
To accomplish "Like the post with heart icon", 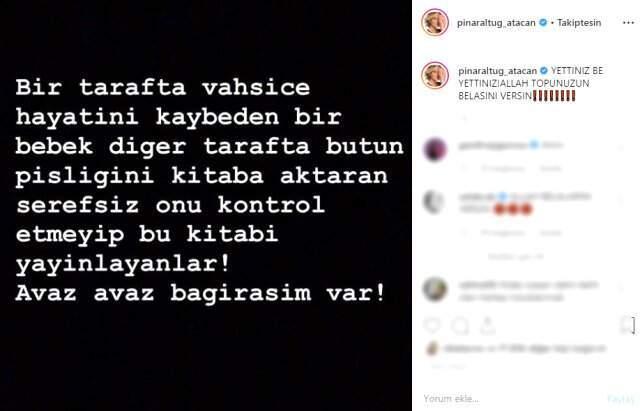I will (x=432, y=325).
